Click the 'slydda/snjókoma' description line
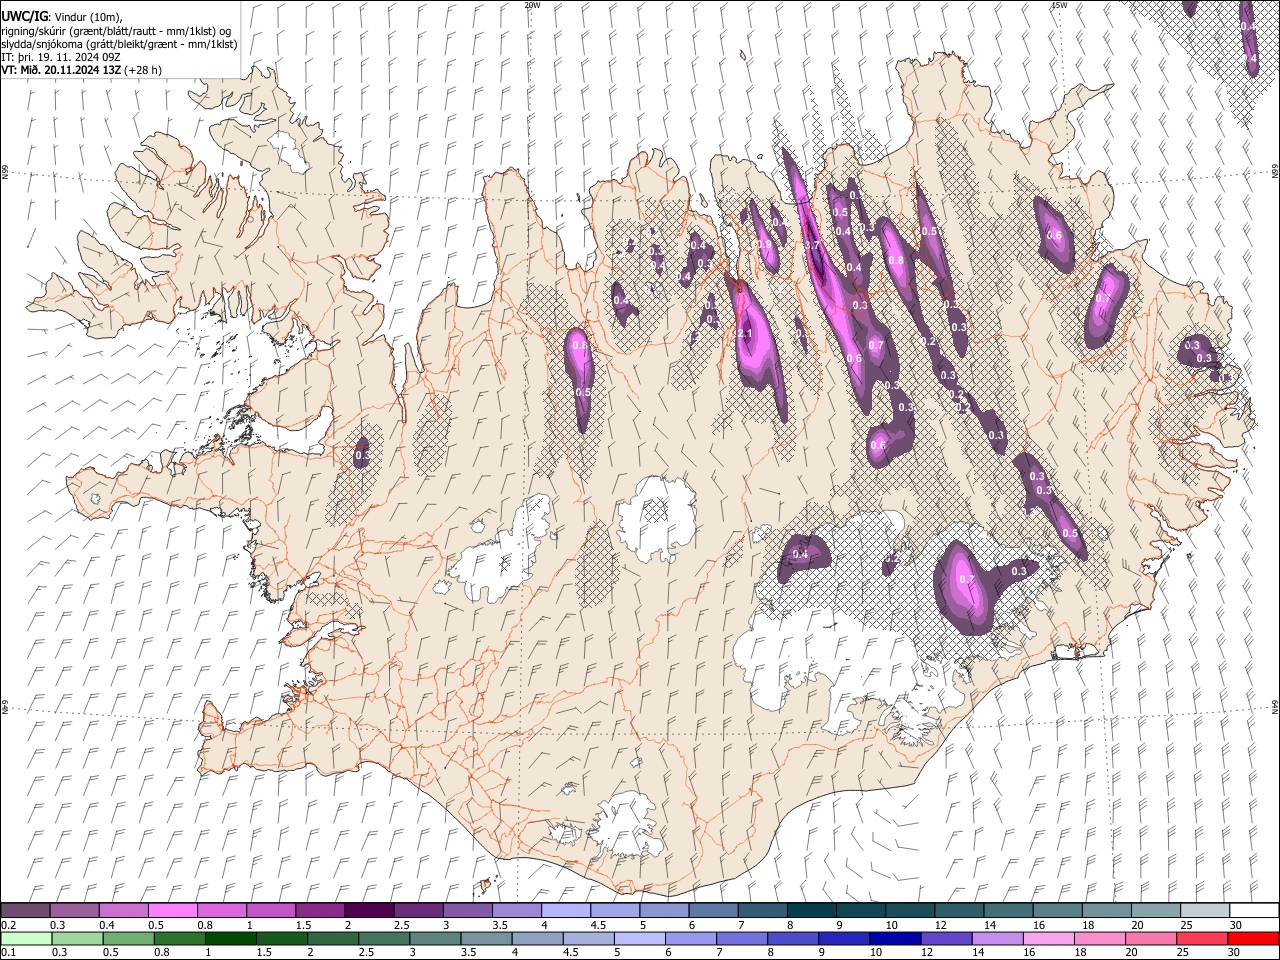Image resolution: width=1280 pixels, height=960 pixels. pos(120,44)
